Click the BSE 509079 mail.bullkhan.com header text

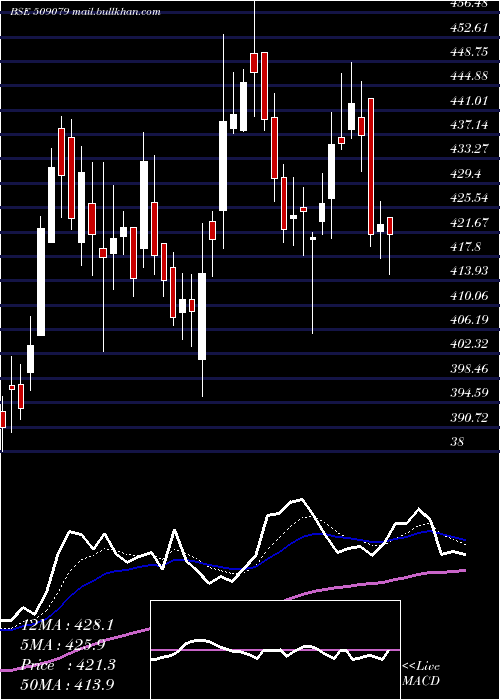[x=85, y=12]
